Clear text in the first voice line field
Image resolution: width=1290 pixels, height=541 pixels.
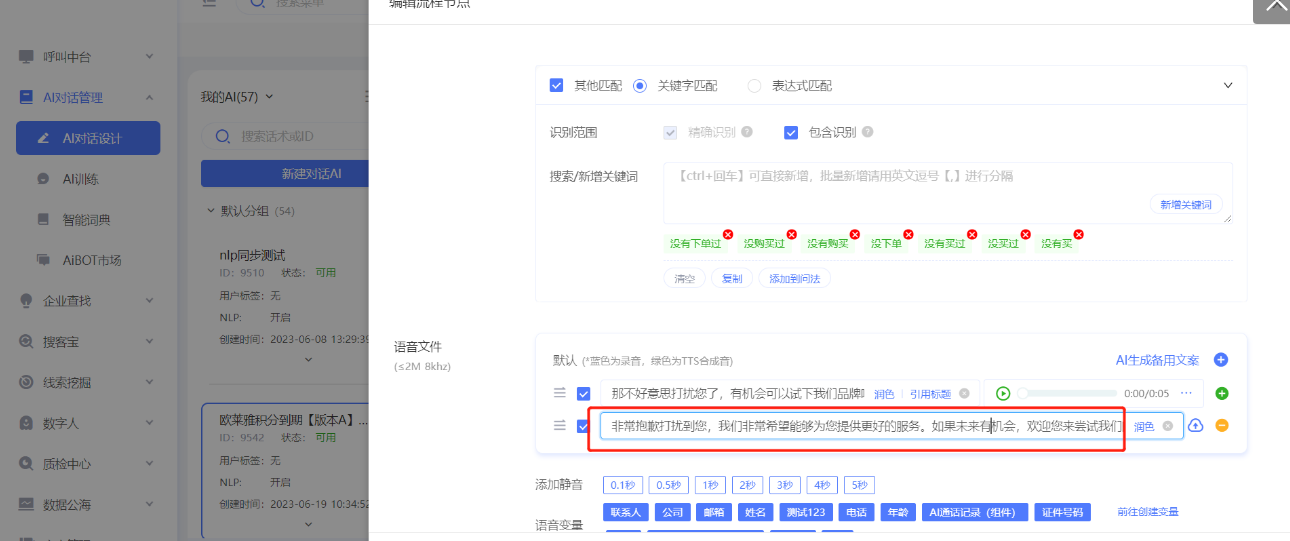964,394
